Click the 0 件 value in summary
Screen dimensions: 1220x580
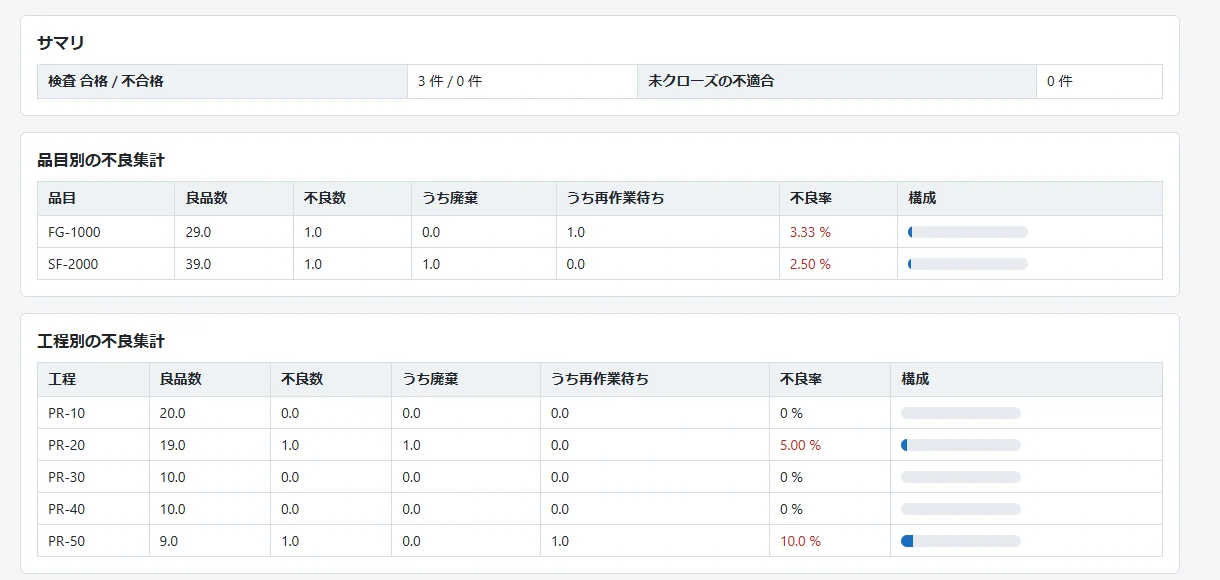[1059, 81]
